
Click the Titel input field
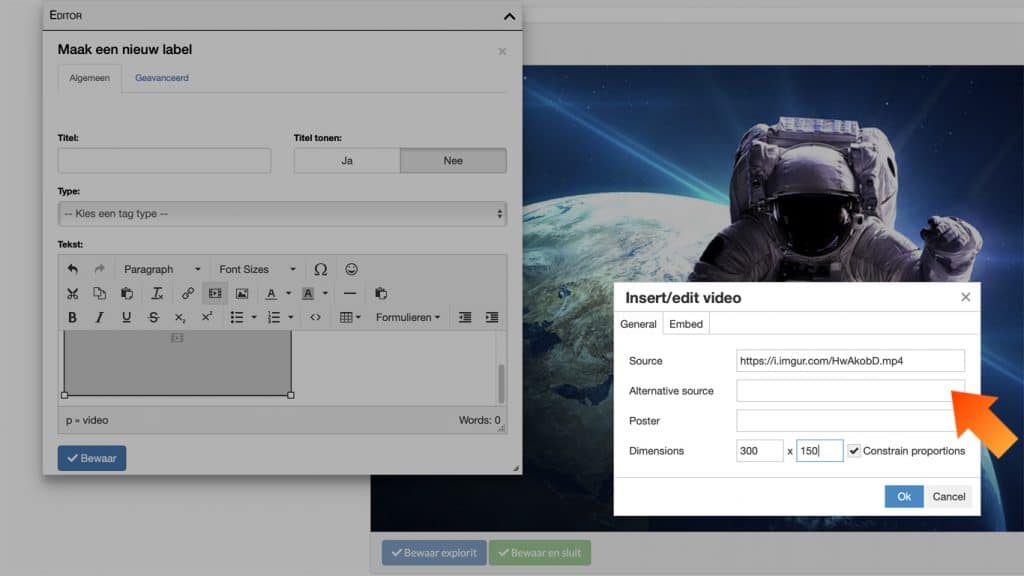coord(164,161)
